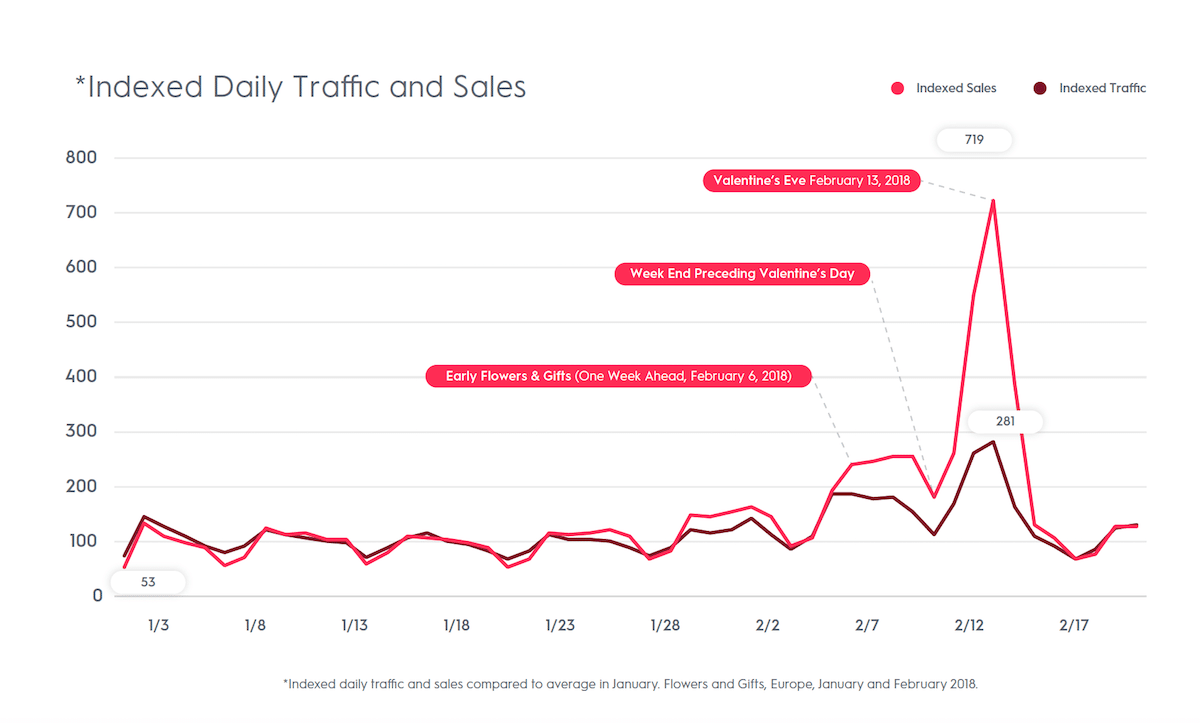Image resolution: width=1200 pixels, height=723 pixels.
Task: Click the 2/17 date axis label
Action: [x=1073, y=626]
